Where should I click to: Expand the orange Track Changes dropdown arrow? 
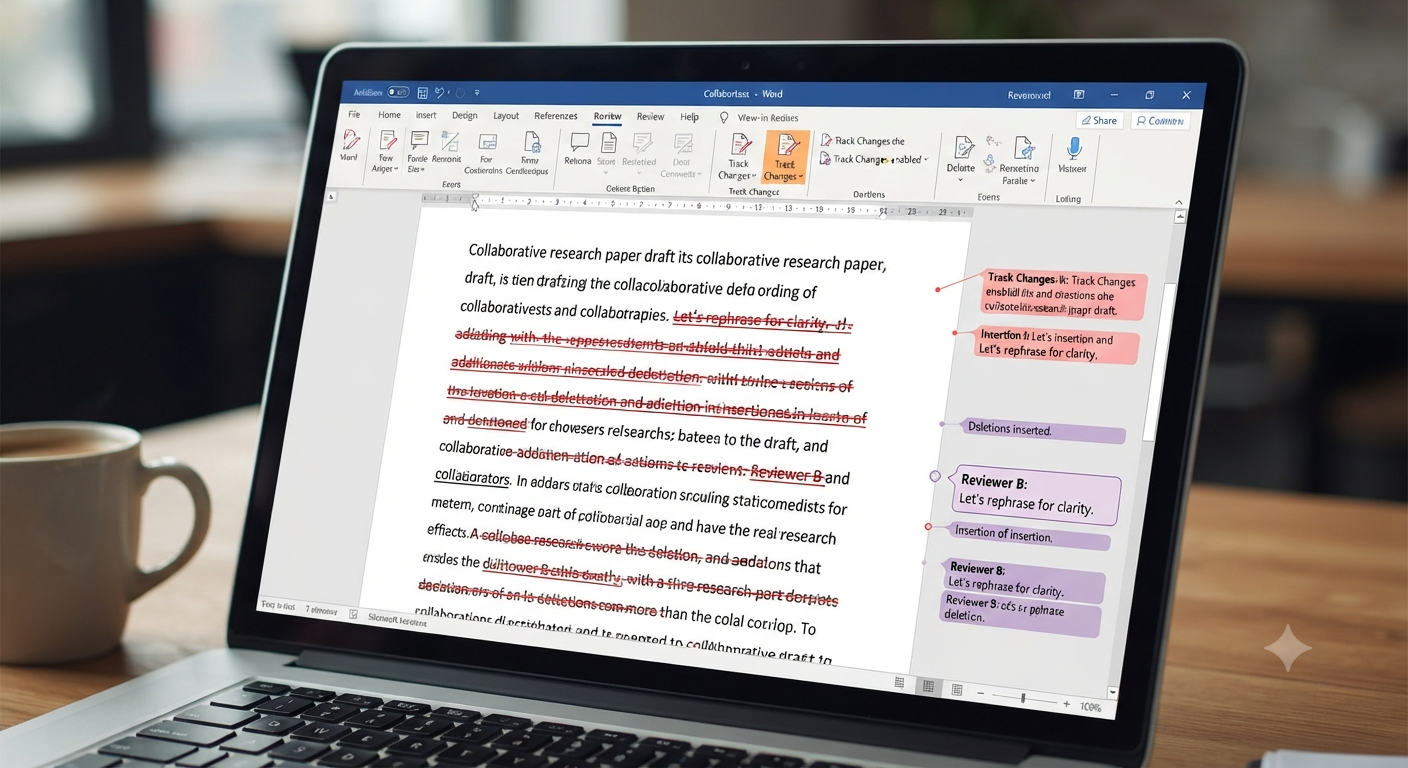pos(801,177)
